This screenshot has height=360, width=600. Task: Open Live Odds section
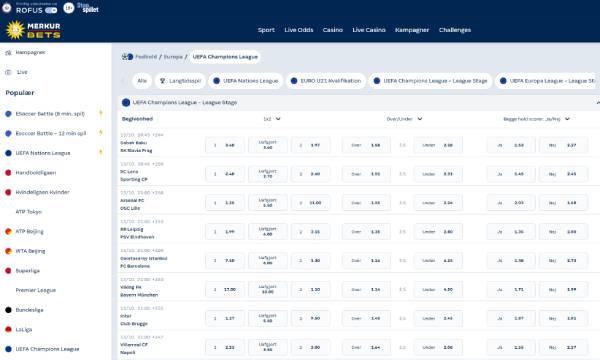pyautogui.click(x=299, y=30)
